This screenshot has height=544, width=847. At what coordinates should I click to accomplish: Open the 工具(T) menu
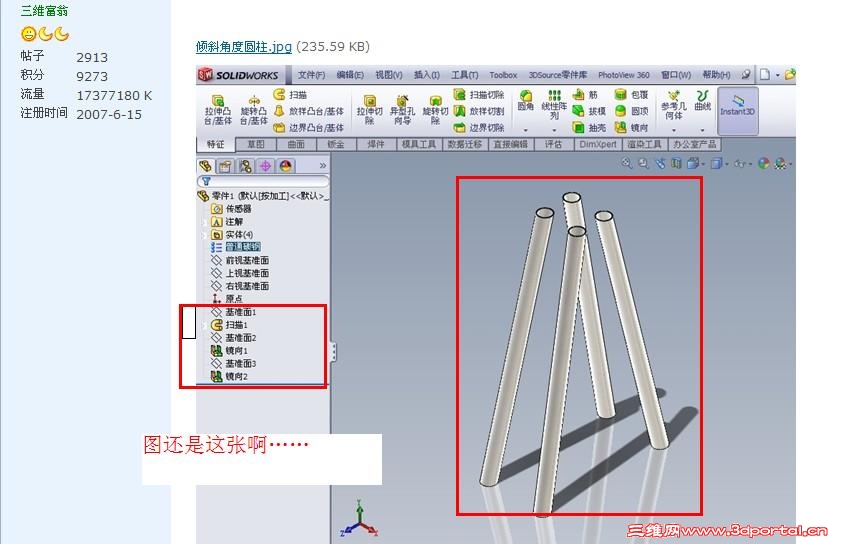click(x=465, y=75)
